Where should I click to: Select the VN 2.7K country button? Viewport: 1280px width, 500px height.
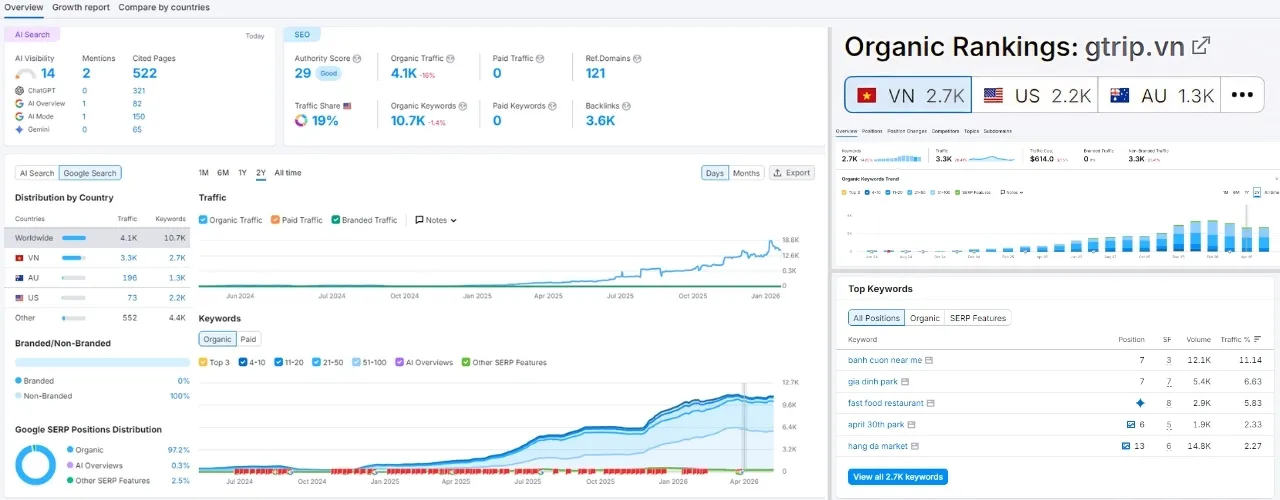pyautogui.click(x=908, y=96)
